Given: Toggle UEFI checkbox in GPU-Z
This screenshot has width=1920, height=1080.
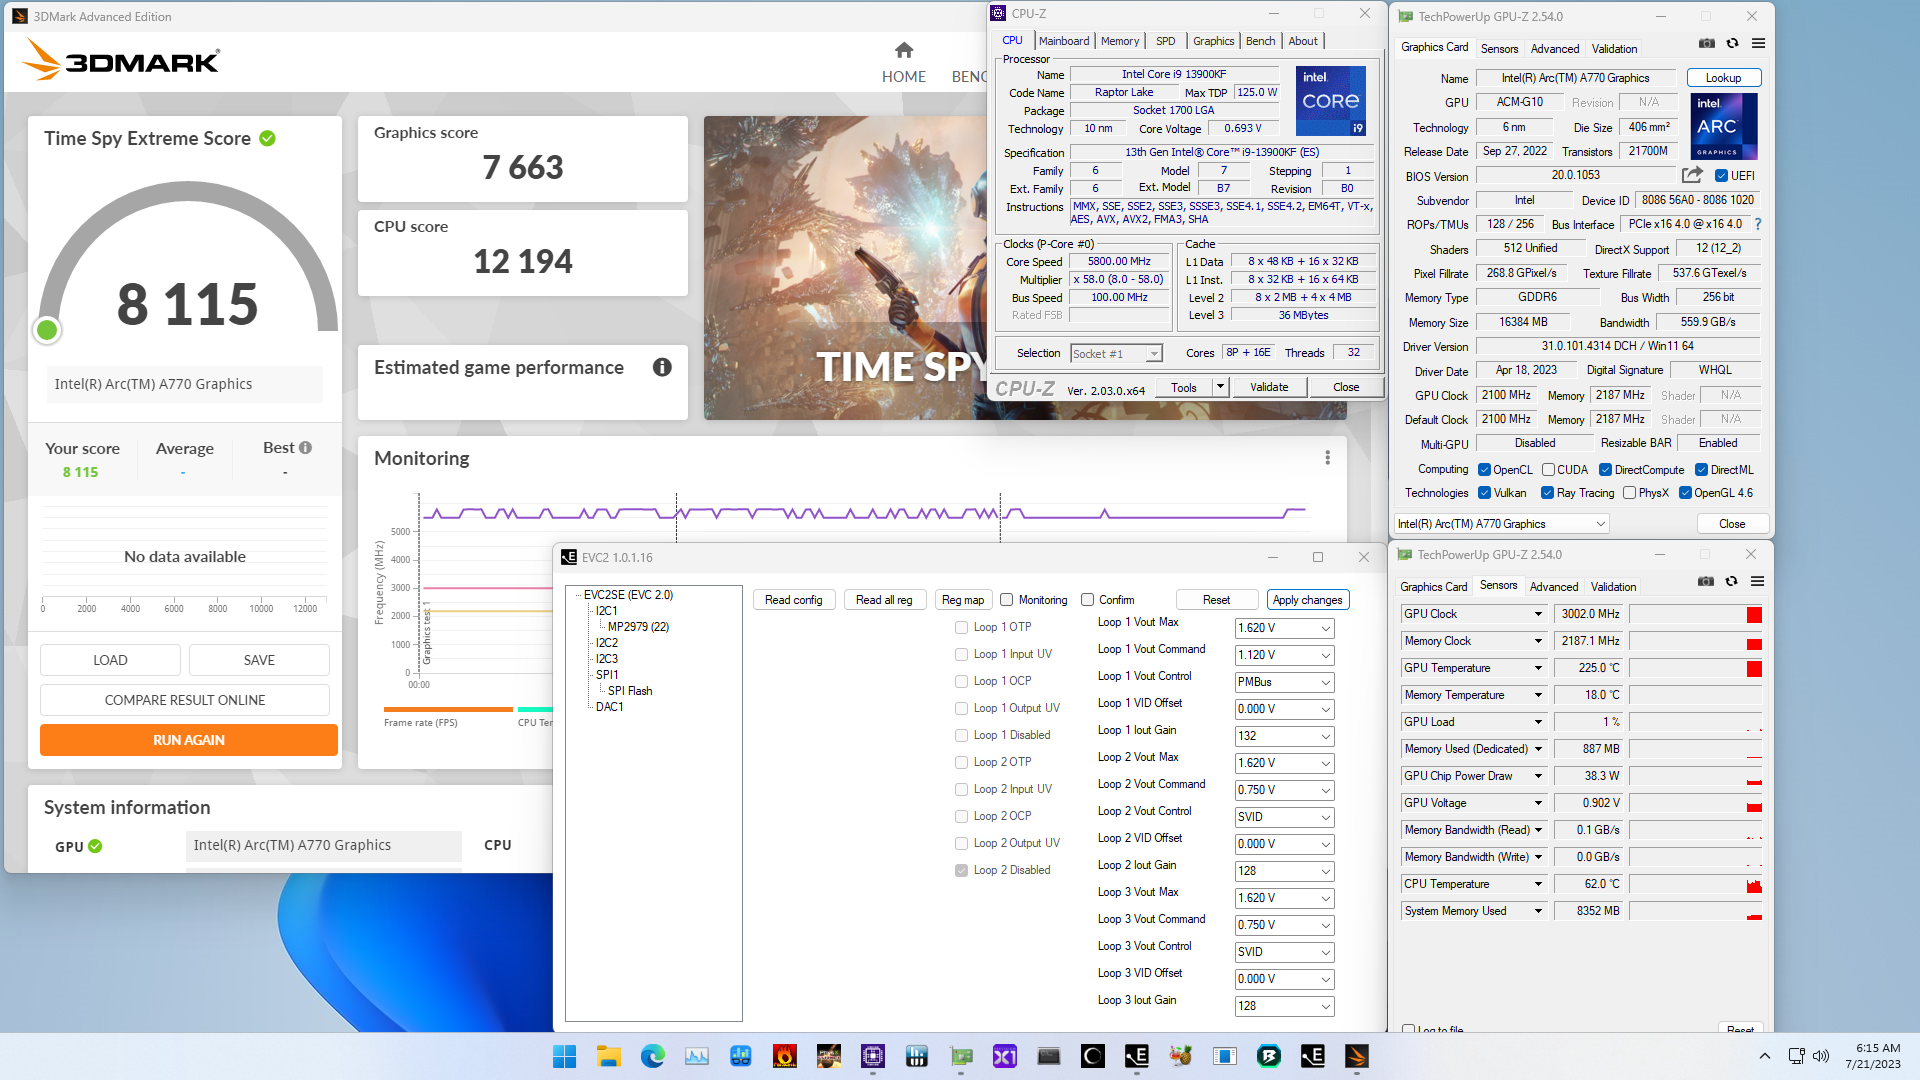Looking at the screenshot, I should coord(1721,176).
